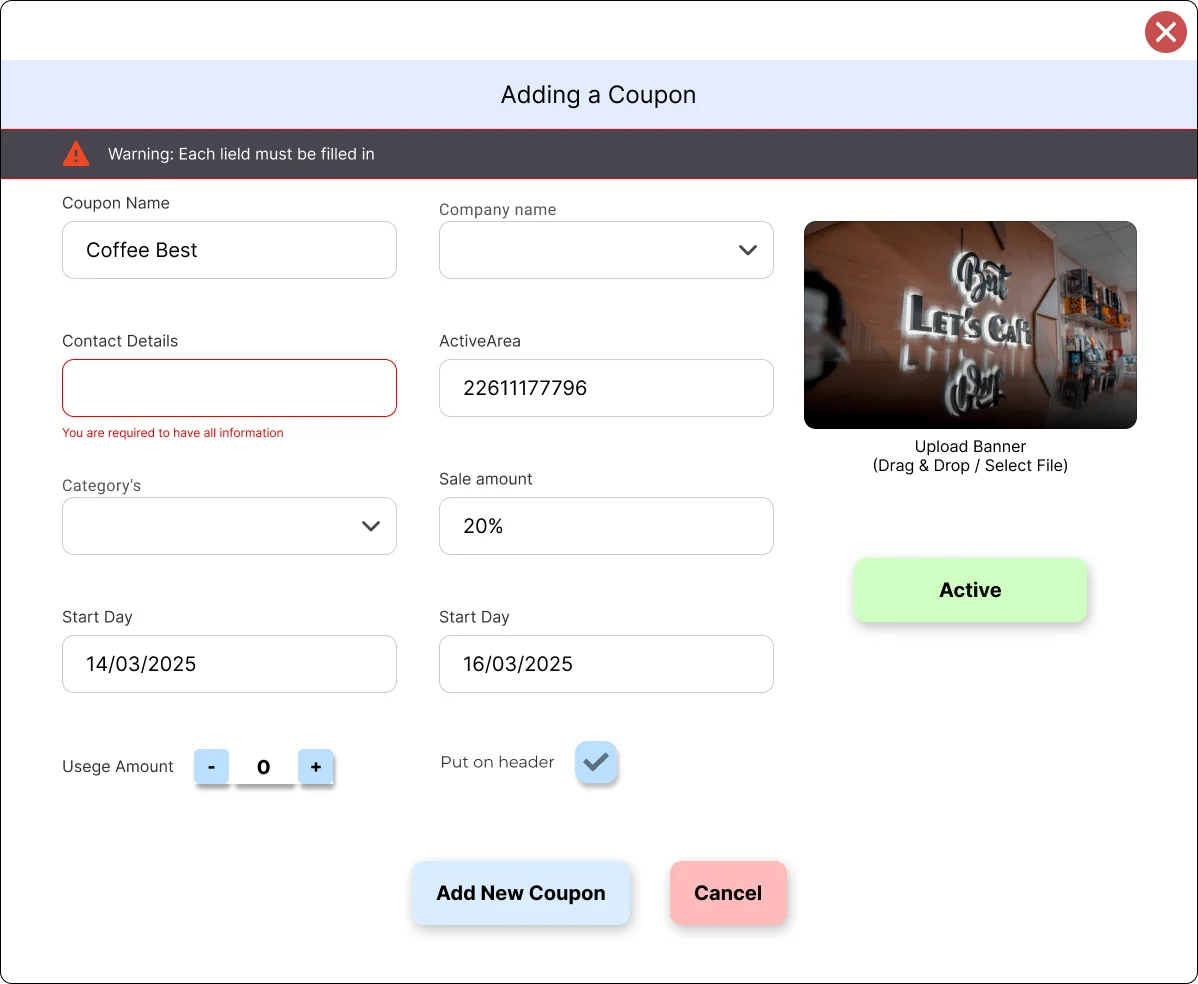Close the Adding a Coupon dialog
This screenshot has height=984, width=1198.
pos(1165,32)
